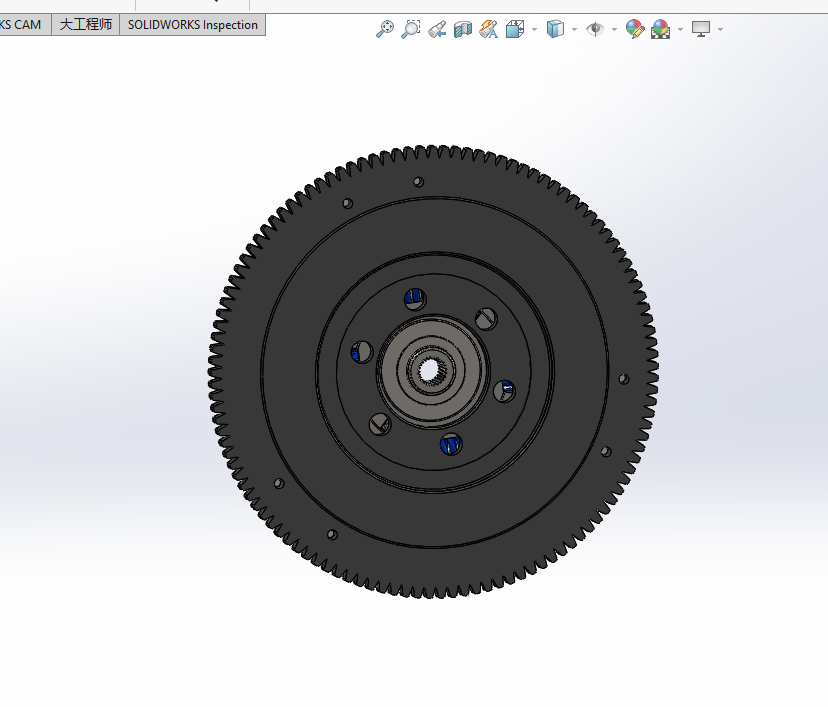Expand the Apply Scene dropdown arrow
This screenshot has width=828, height=707.
coord(680,29)
